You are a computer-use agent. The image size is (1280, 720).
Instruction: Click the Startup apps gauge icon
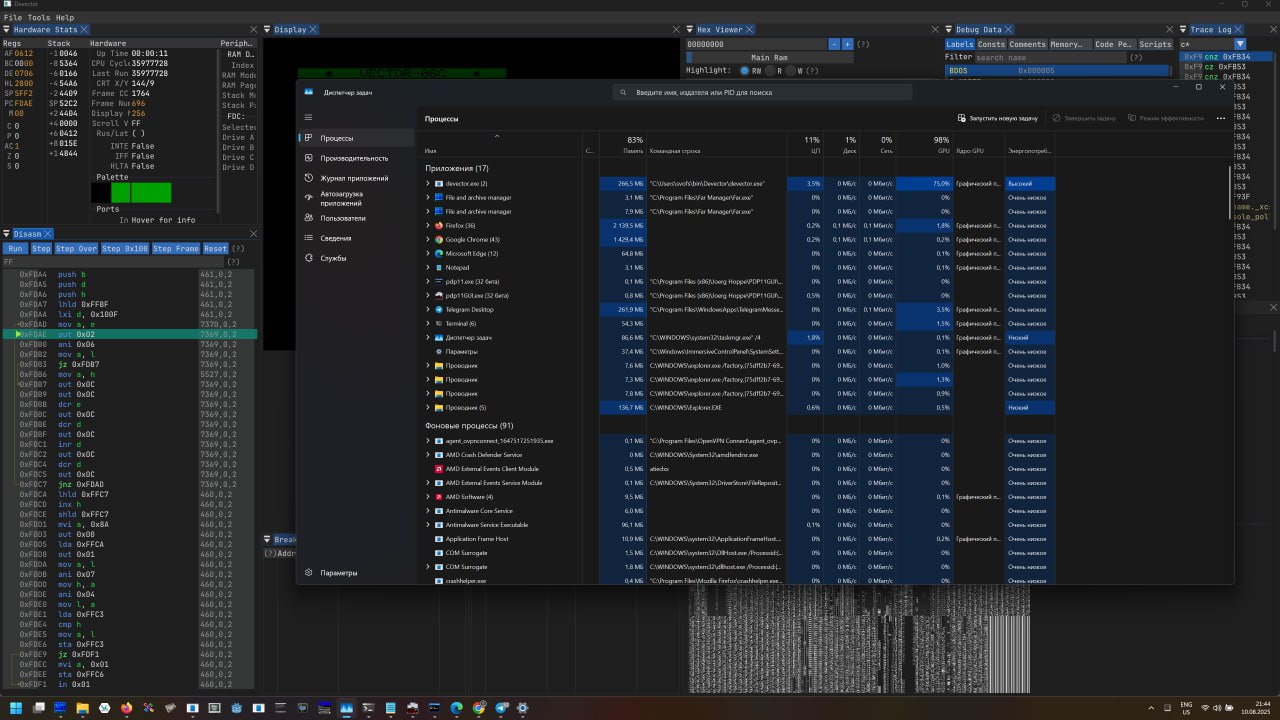click(x=309, y=198)
